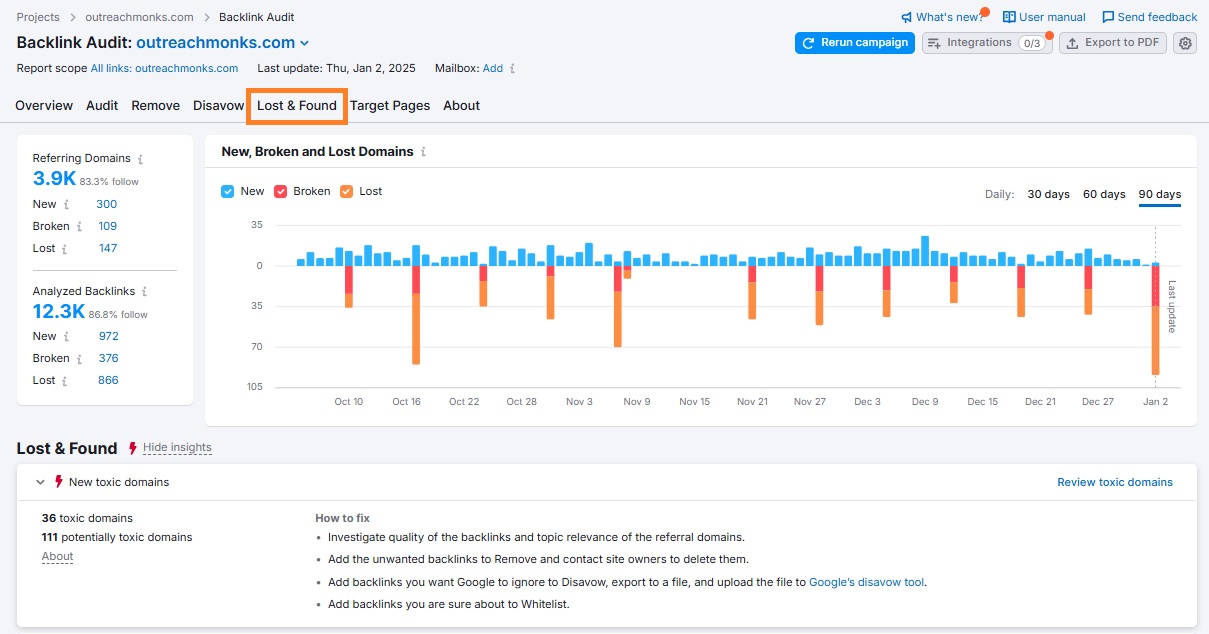This screenshot has width=1209, height=634.
Task: Open Google's disavow tool link
Action: point(867,582)
